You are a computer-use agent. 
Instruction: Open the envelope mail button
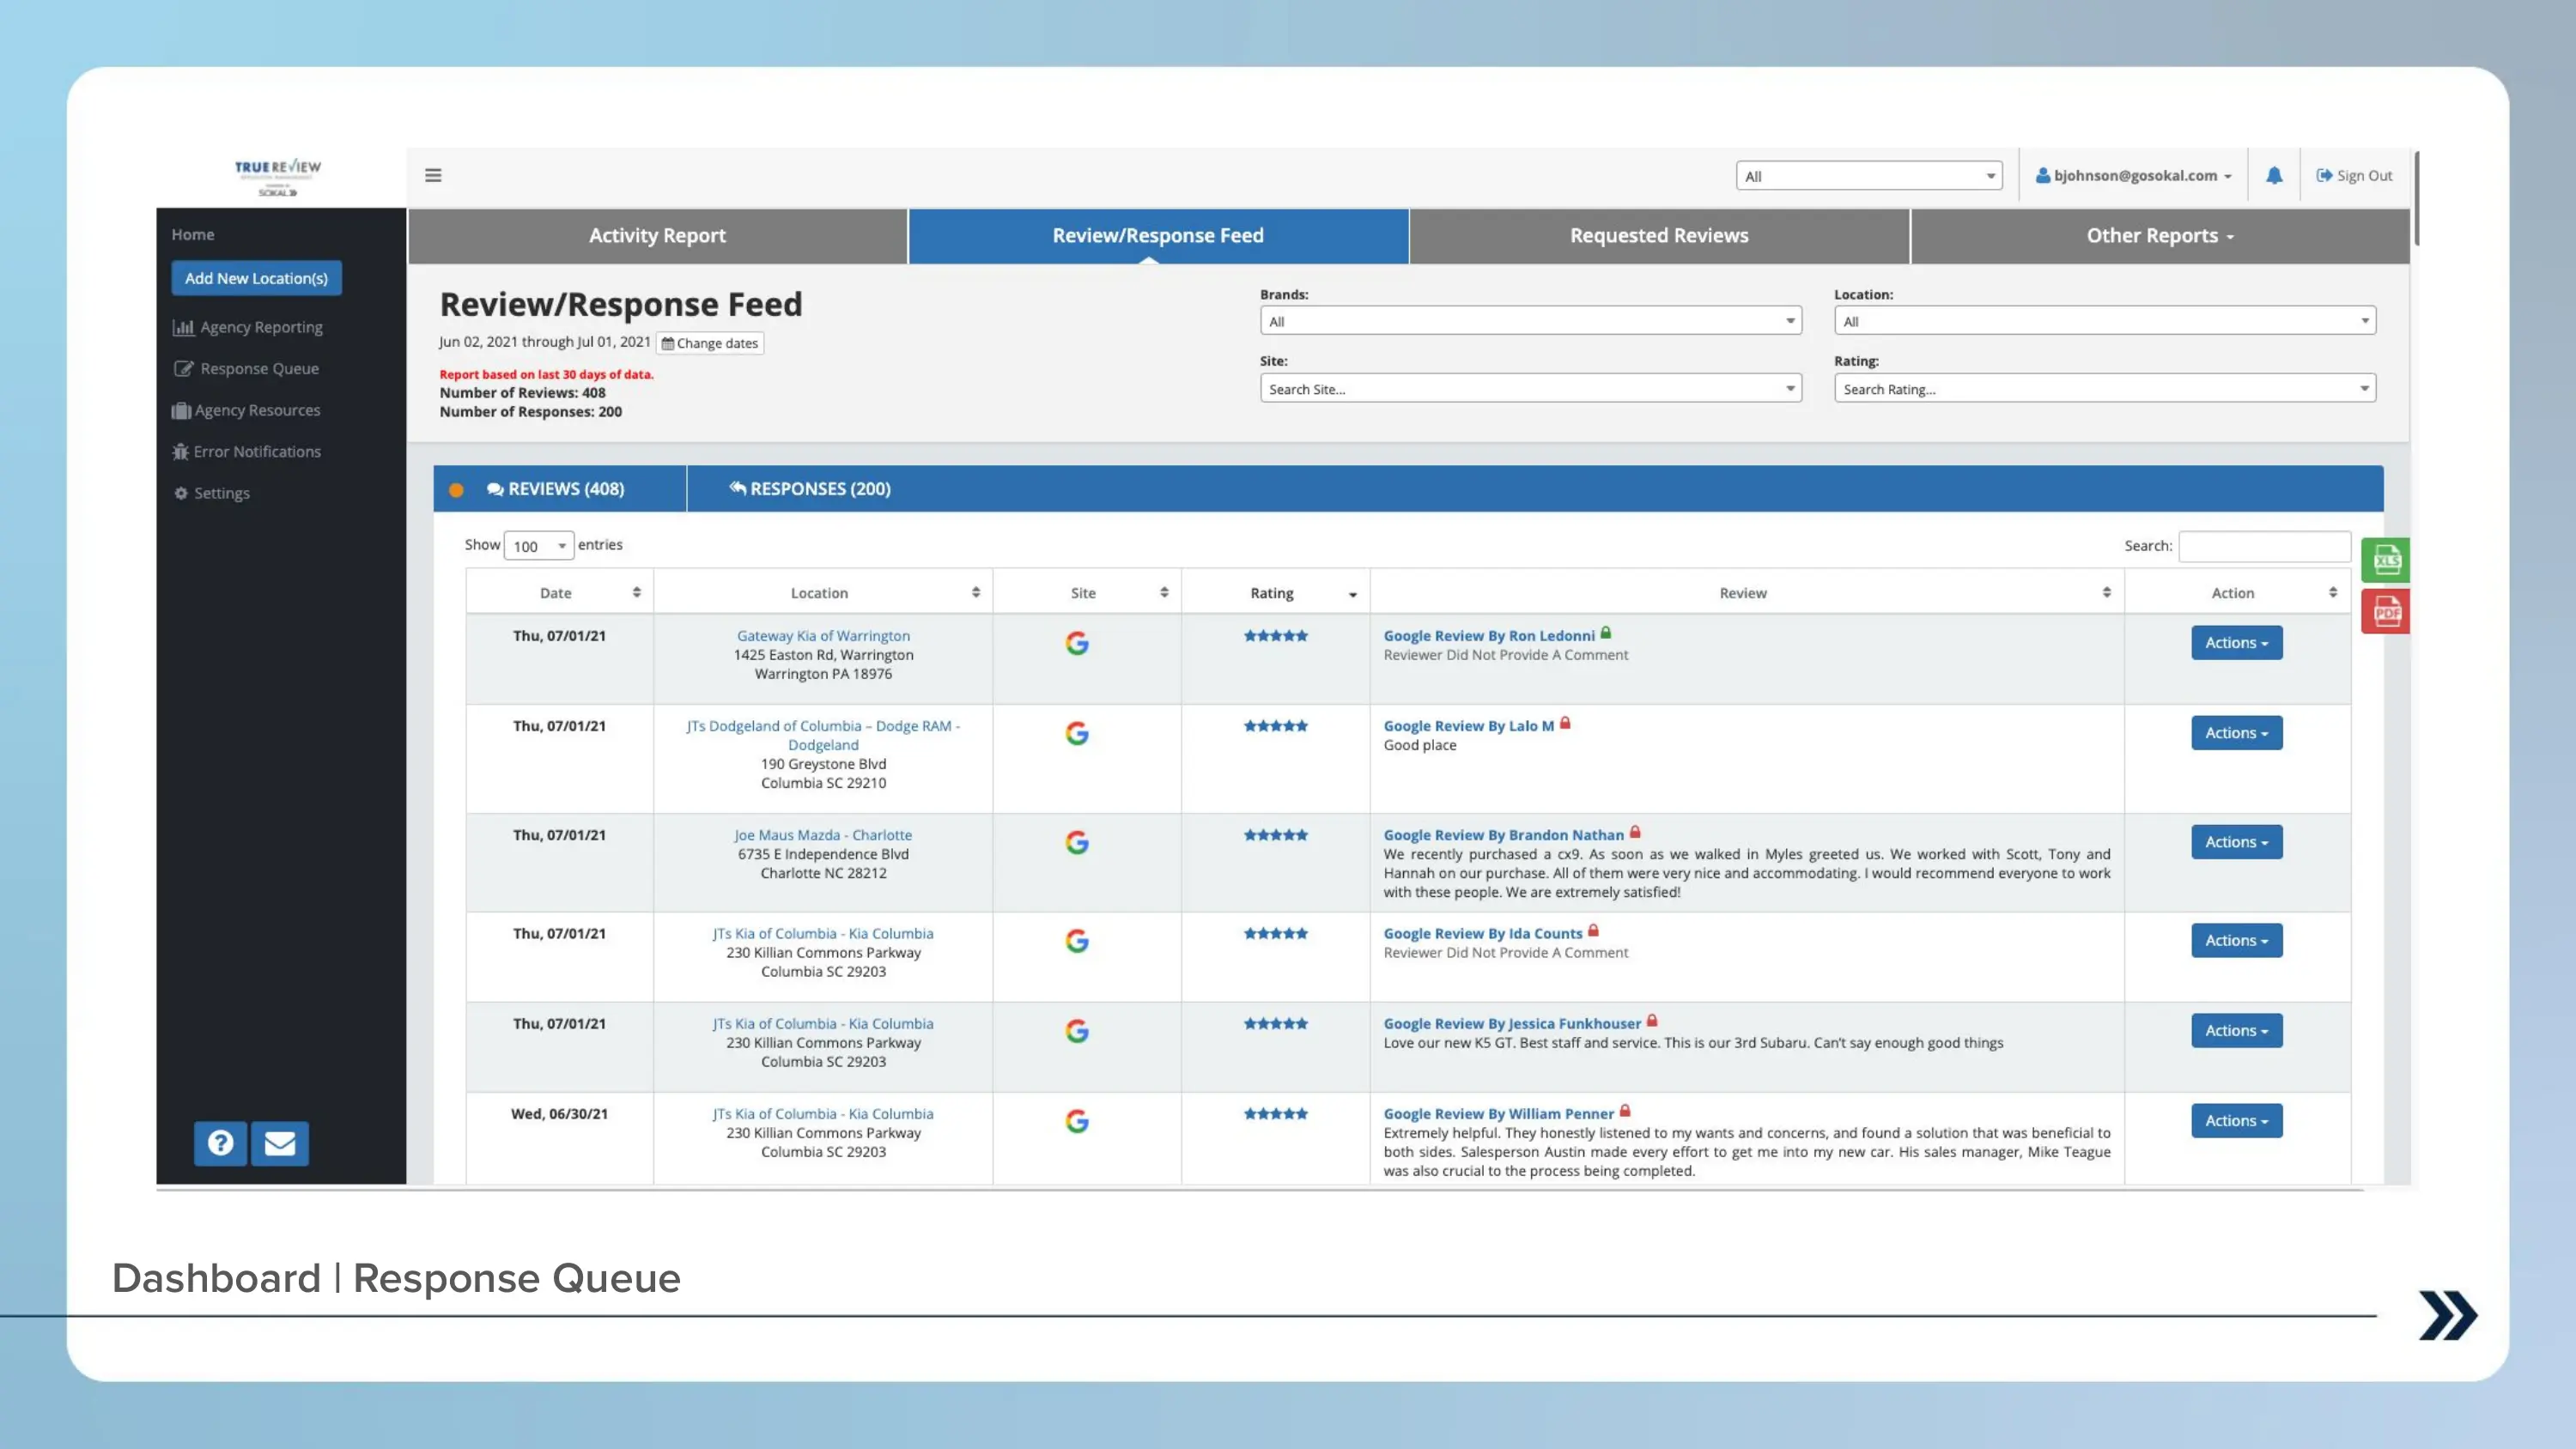click(x=280, y=1143)
